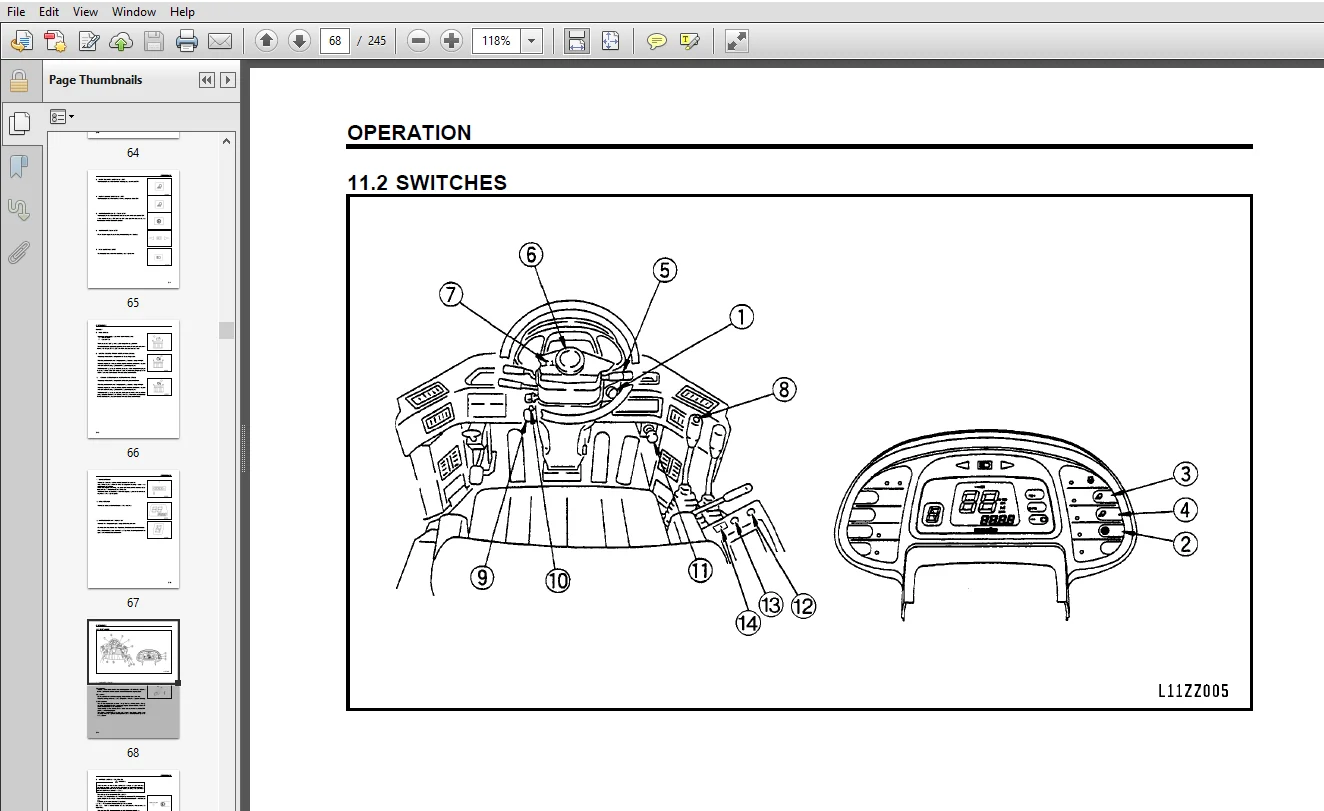1324x811 pixels.
Task: Click the Open file icon
Action: click(22, 41)
